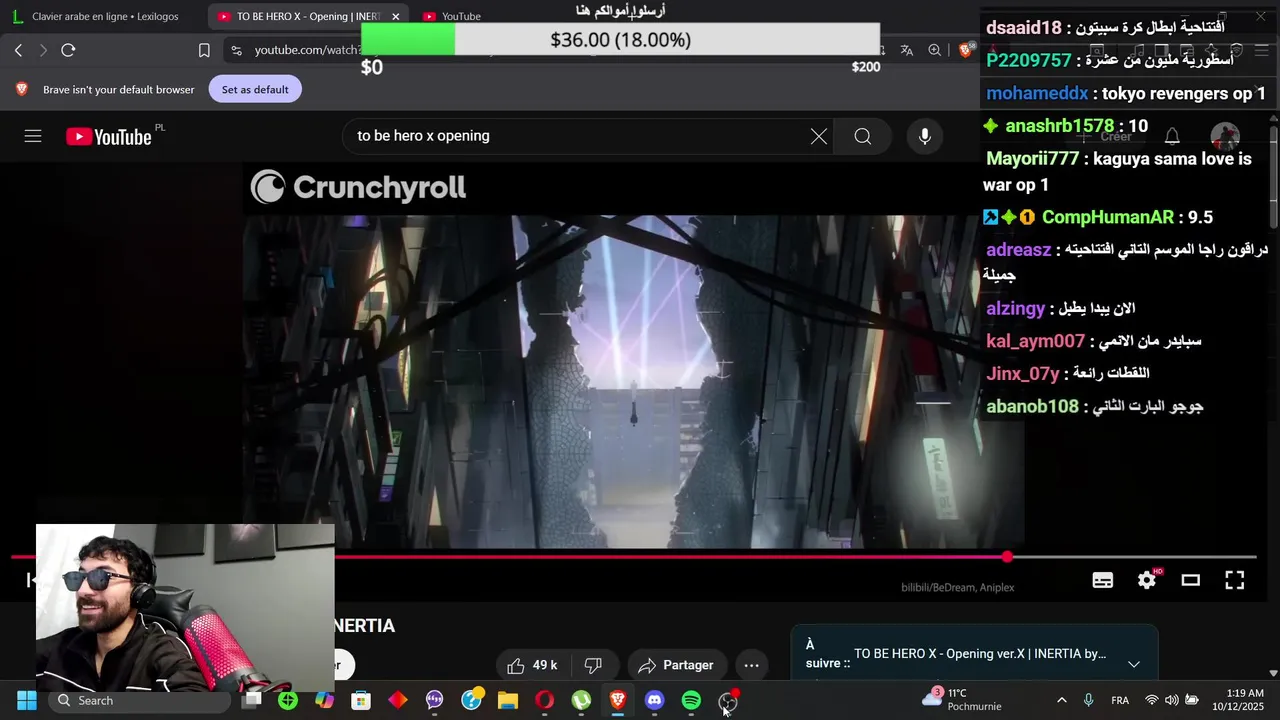Open the weather widget showing 11°C
Viewport: 1280px width, 720px height.
tap(960, 700)
